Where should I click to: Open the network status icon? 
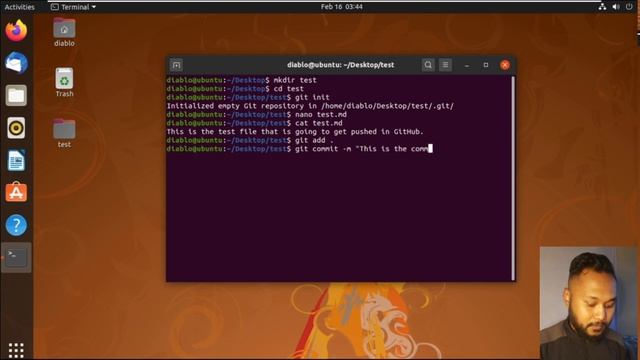[602, 7]
